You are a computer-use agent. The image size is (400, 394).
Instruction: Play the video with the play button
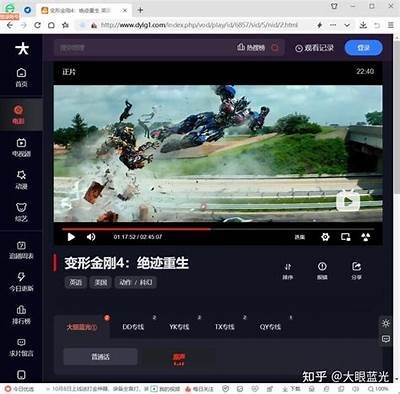[71, 237]
